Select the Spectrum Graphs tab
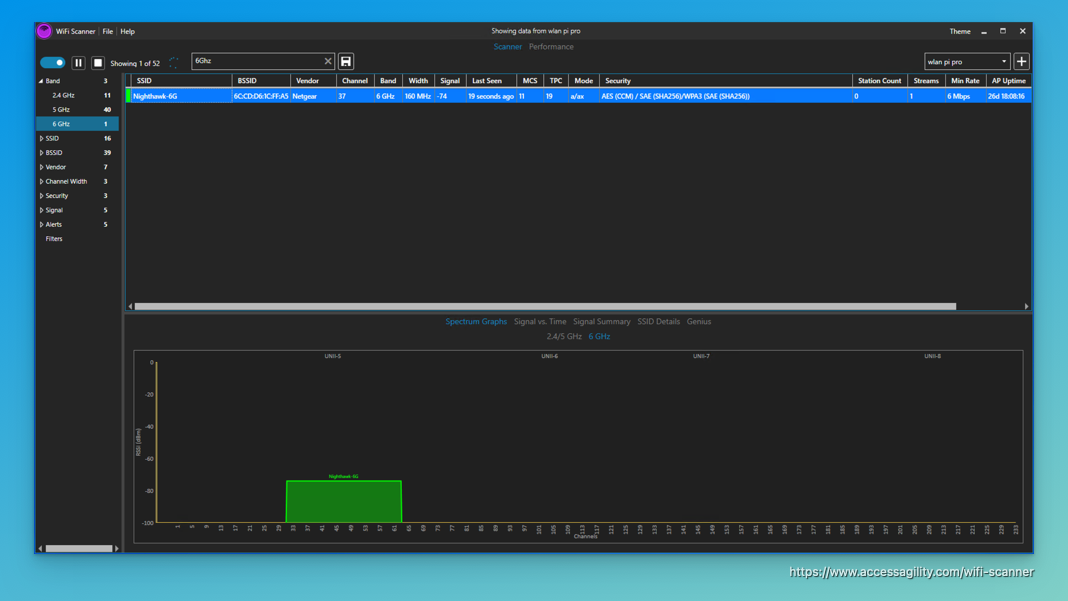 (476, 322)
